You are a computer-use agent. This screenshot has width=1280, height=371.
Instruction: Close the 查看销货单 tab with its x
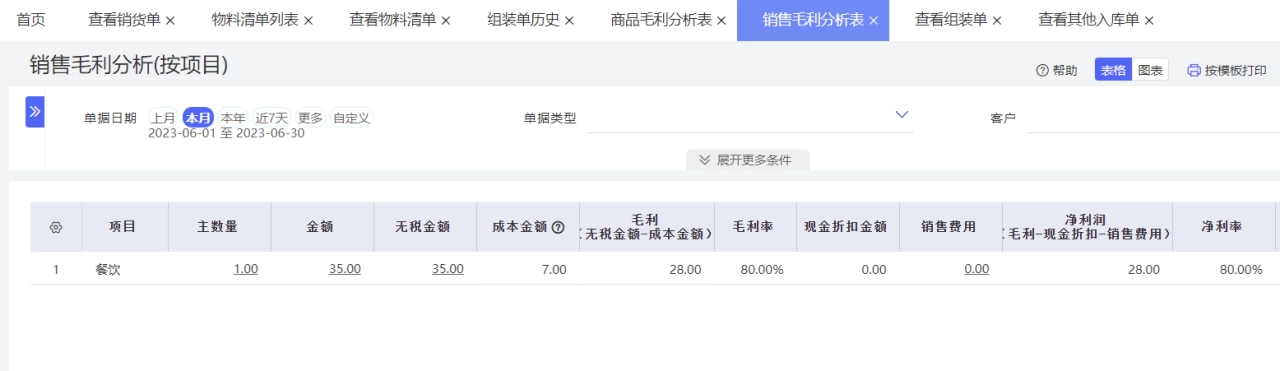tap(170, 21)
